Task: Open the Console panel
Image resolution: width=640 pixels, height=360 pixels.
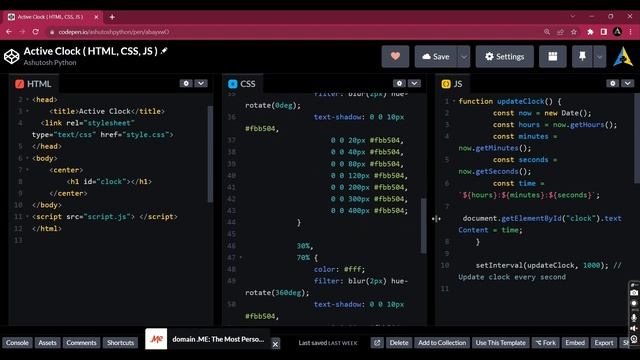Action: pos(17,342)
